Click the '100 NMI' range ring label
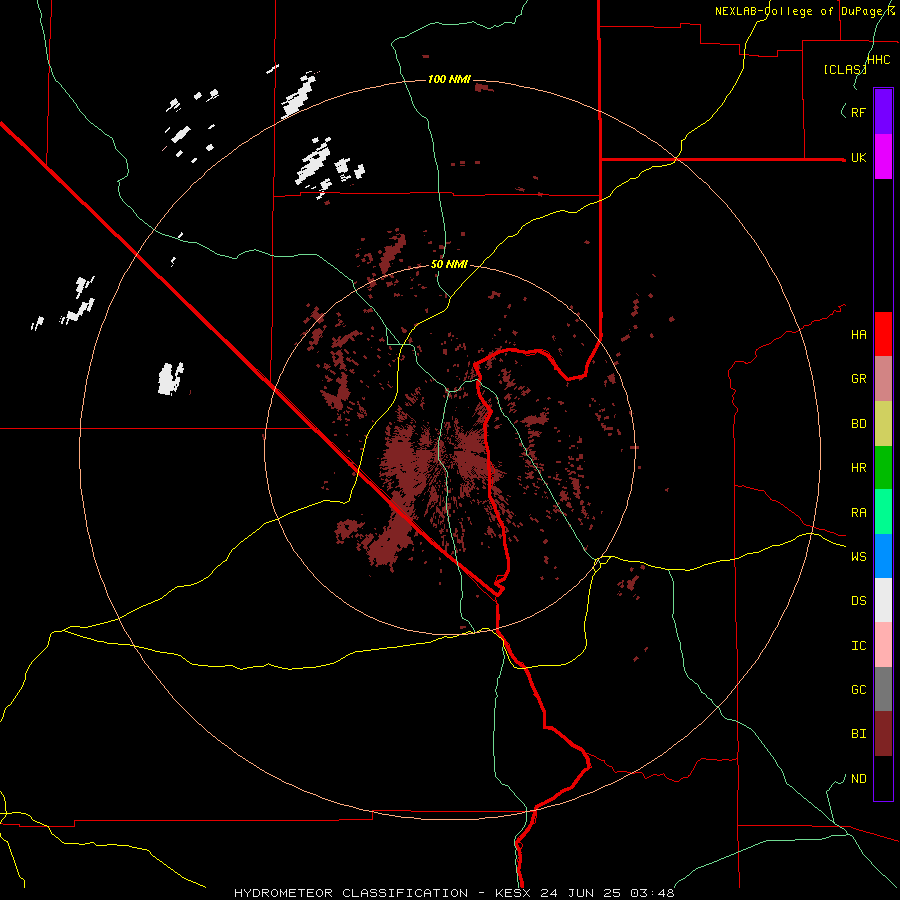The width and height of the screenshot is (900, 900). (x=449, y=79)
